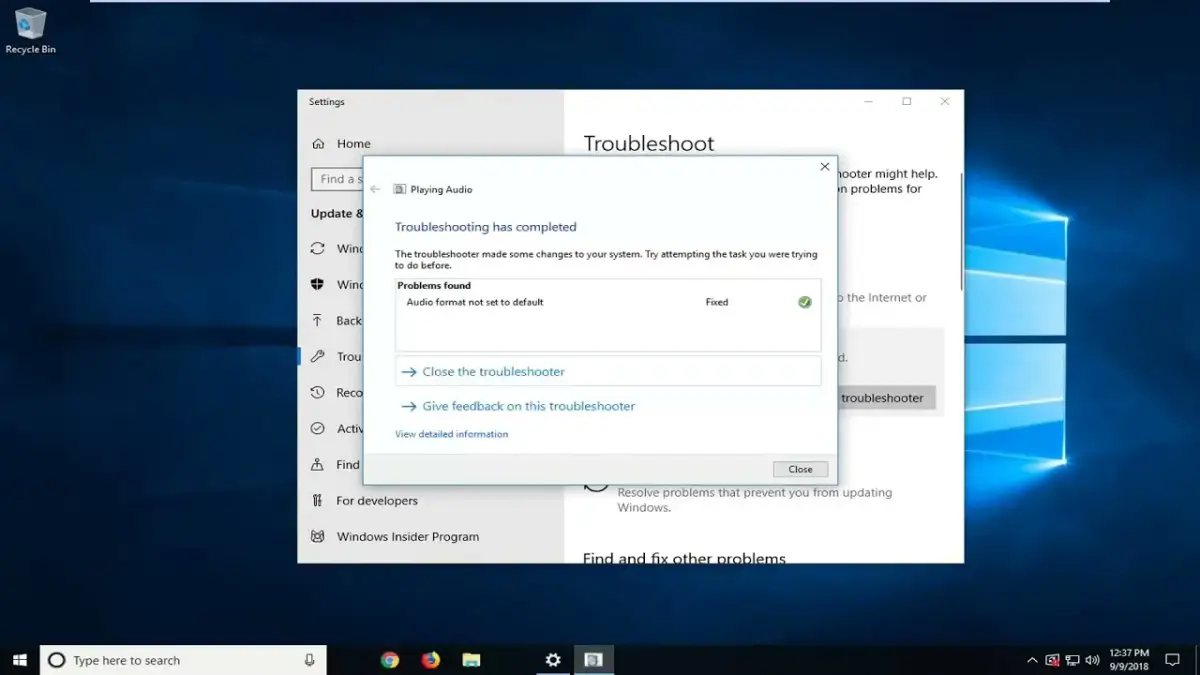Viewport: 1200px width, 675px height.
Task: Select the Backup upload-arrow icon
Action: tap(320, 320)
